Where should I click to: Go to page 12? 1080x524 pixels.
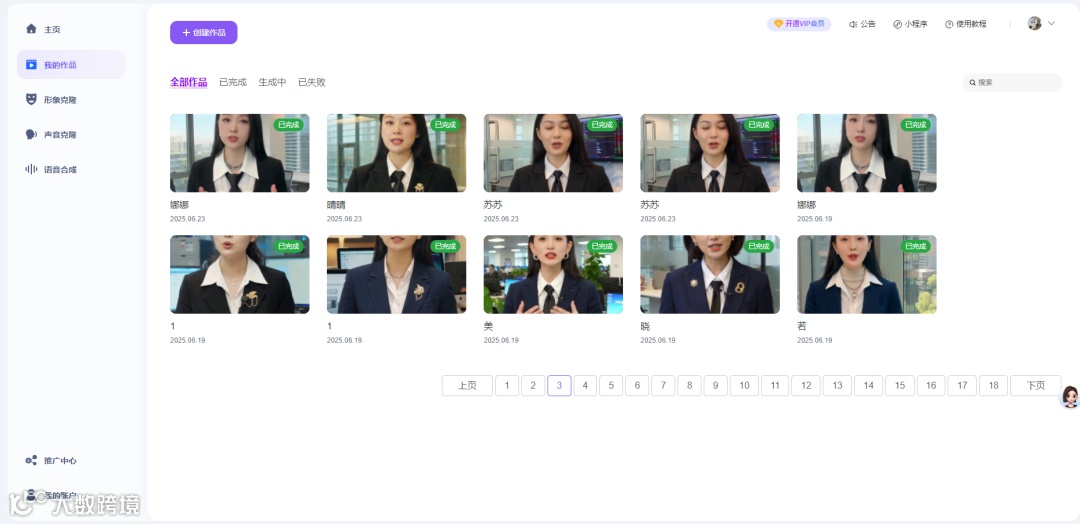point(806,386)
